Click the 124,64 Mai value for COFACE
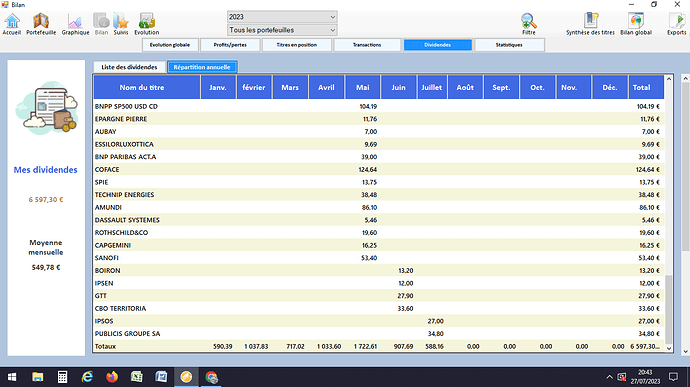 [x=368, y=170]
